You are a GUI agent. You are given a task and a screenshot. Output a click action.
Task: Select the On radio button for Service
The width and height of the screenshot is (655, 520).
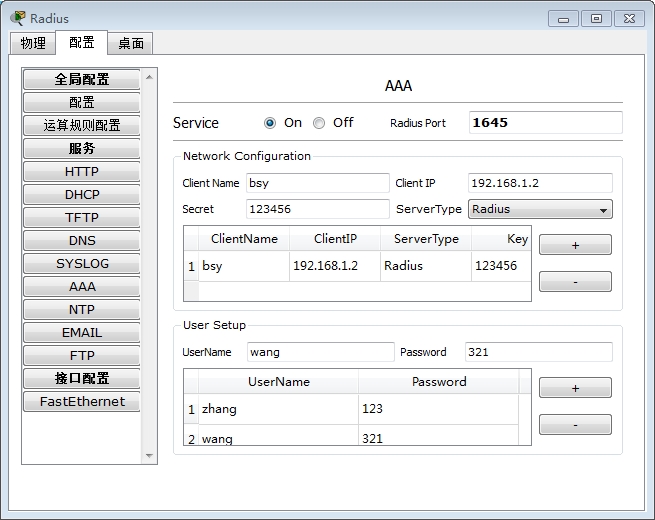[x=270, y=123]
